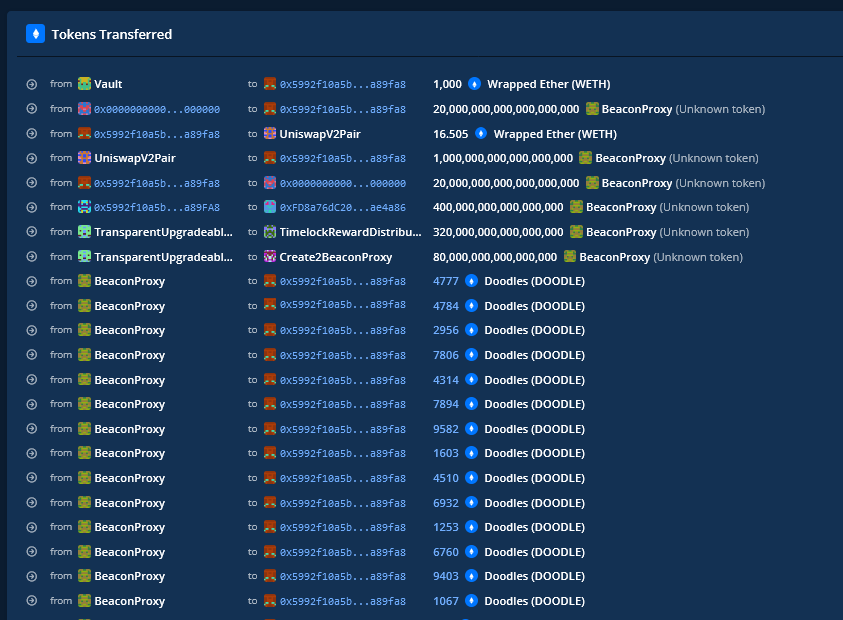Click the WETH token icon next to 1,000
Screen dimensions: 843x620
point(474,84)
